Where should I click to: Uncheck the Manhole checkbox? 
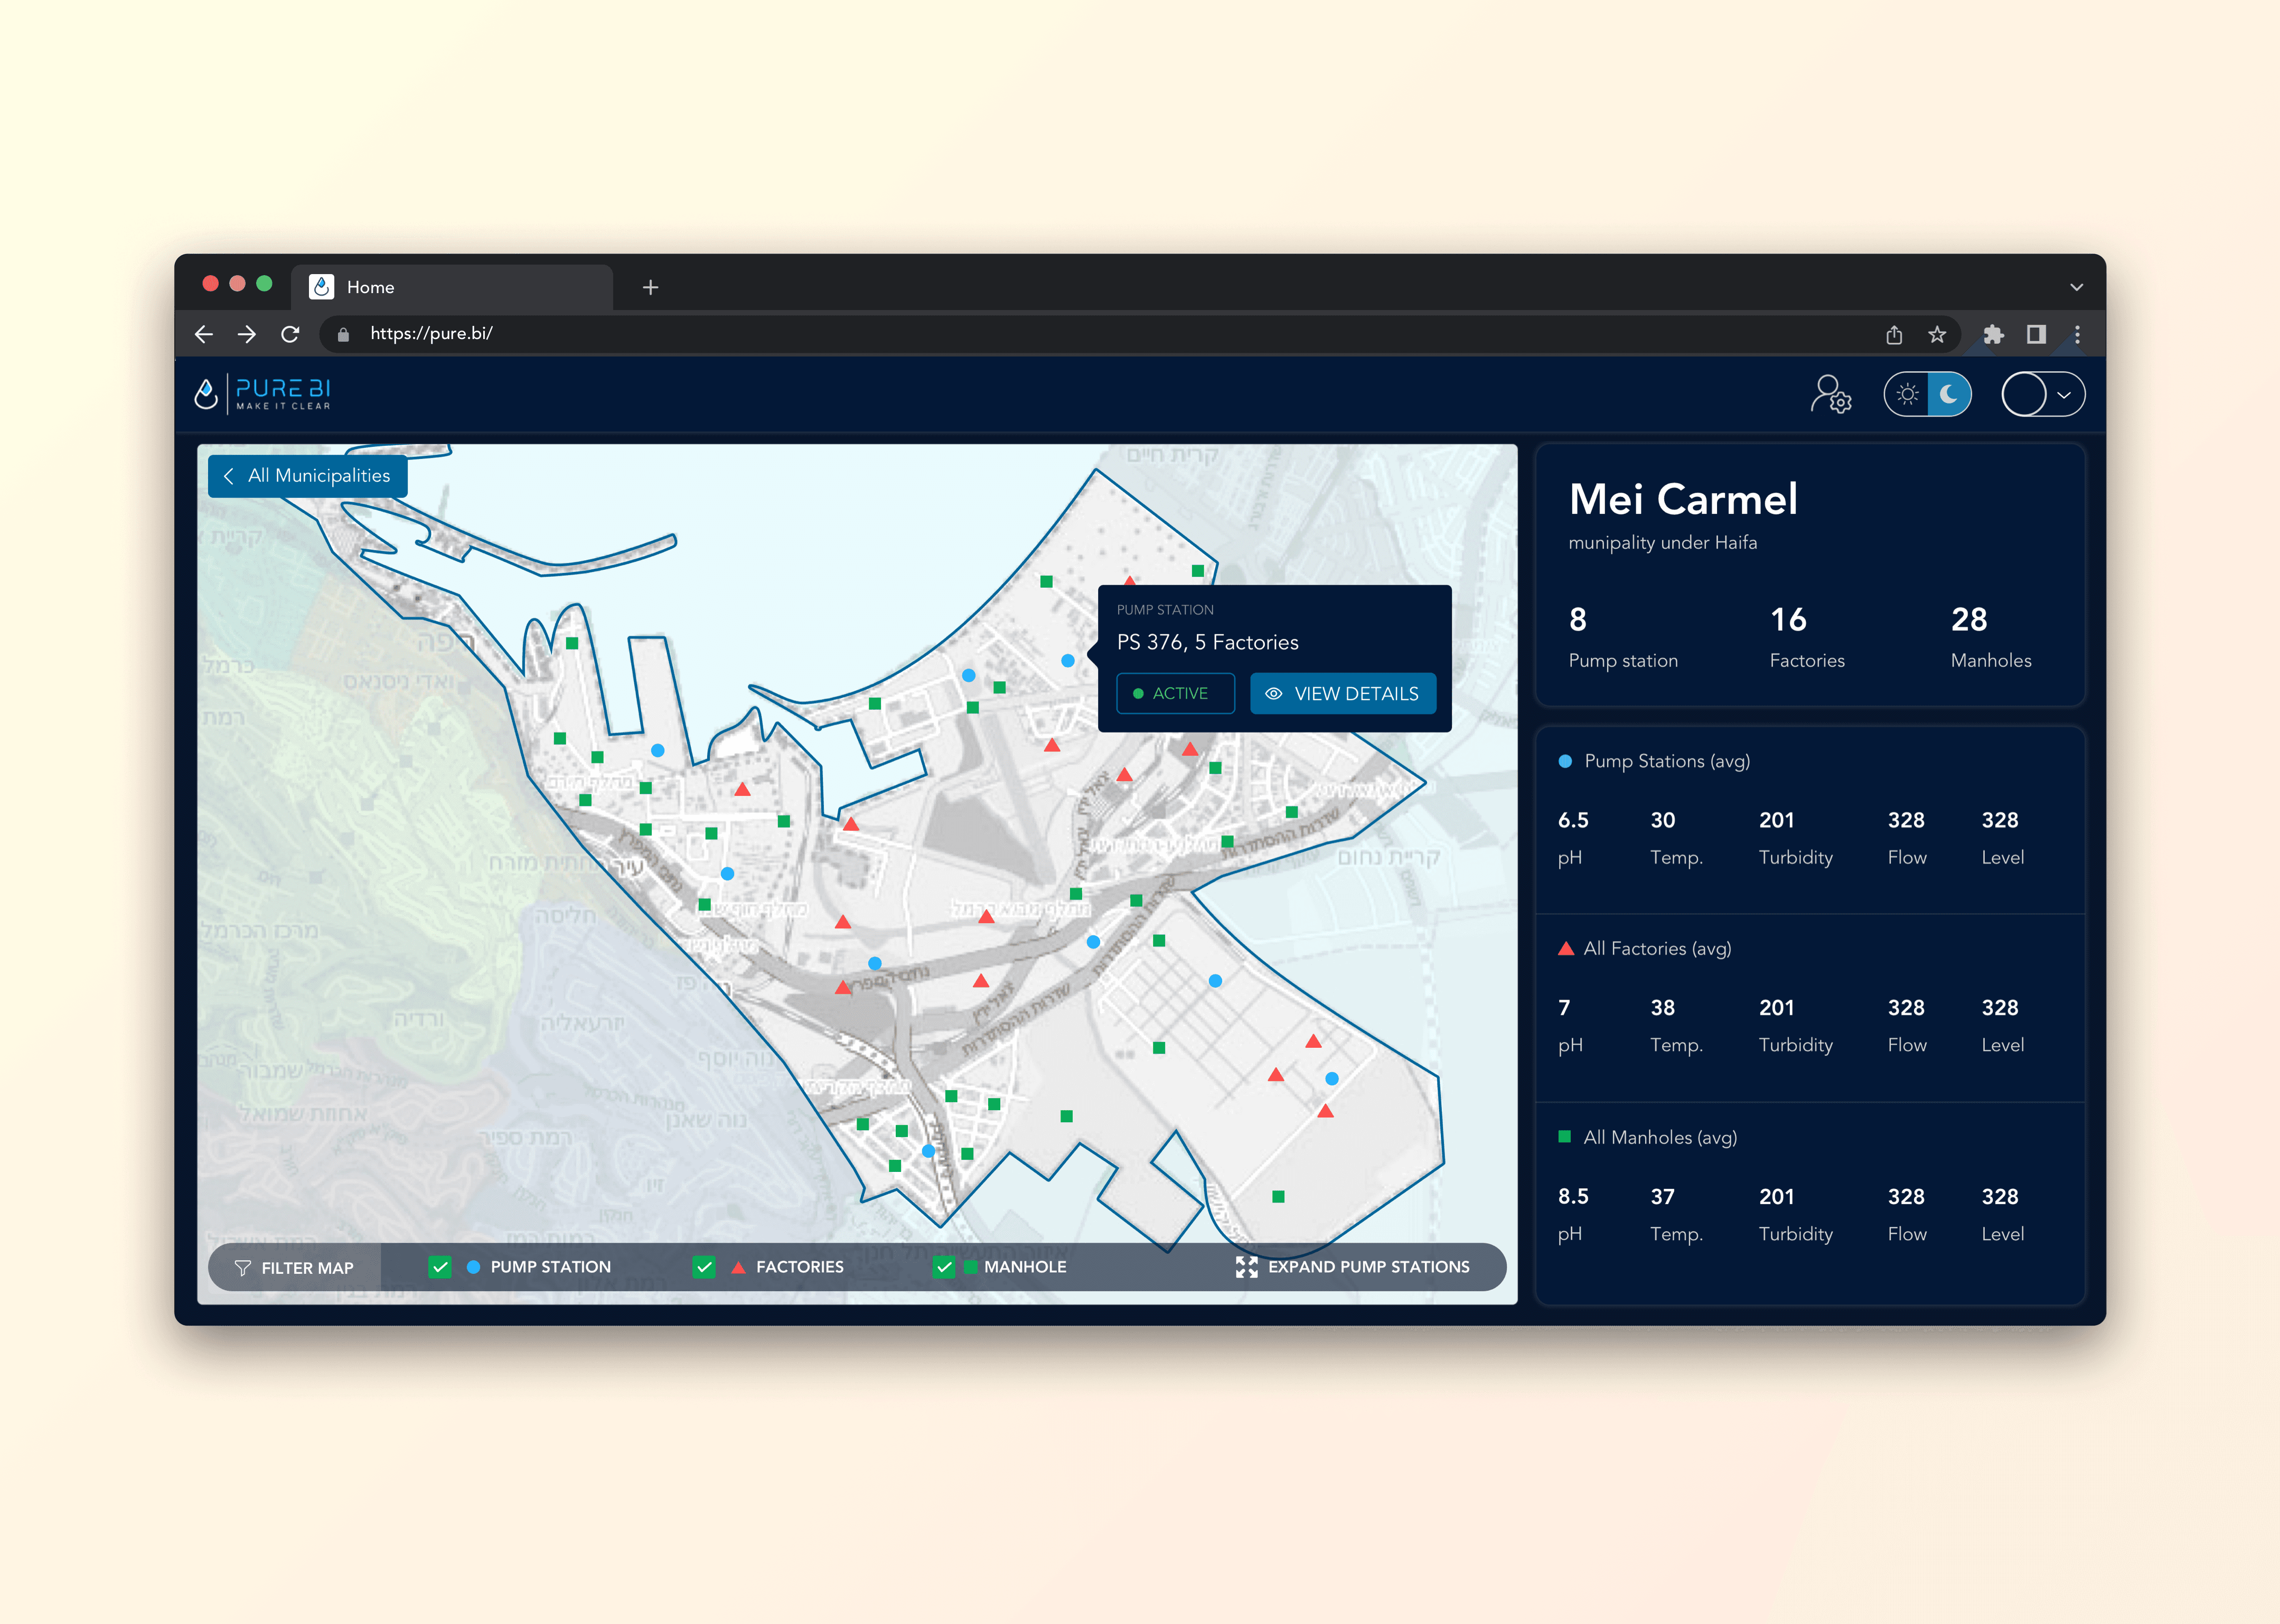[944, 1267]
